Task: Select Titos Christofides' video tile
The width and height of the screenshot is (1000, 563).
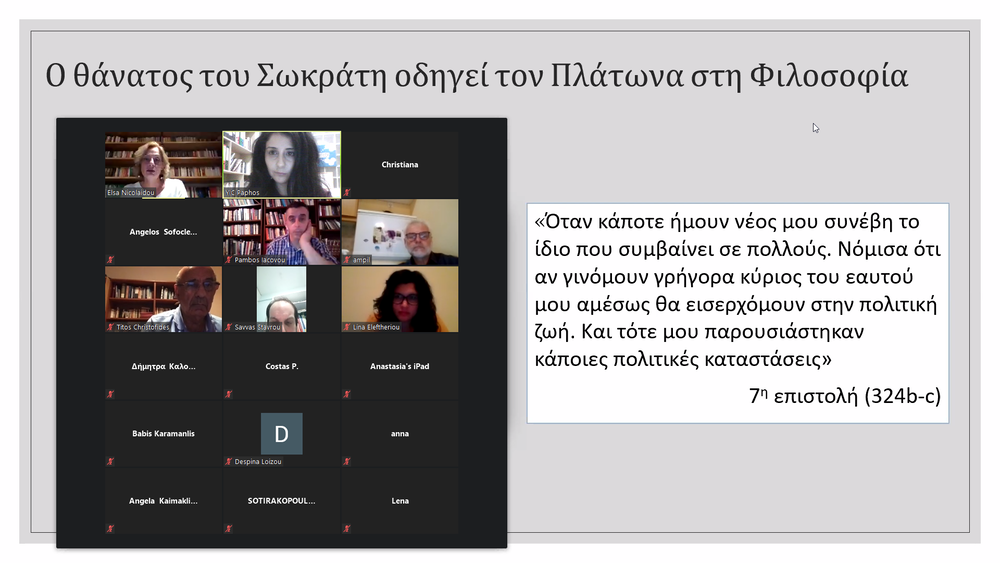Action: [163, 299]
